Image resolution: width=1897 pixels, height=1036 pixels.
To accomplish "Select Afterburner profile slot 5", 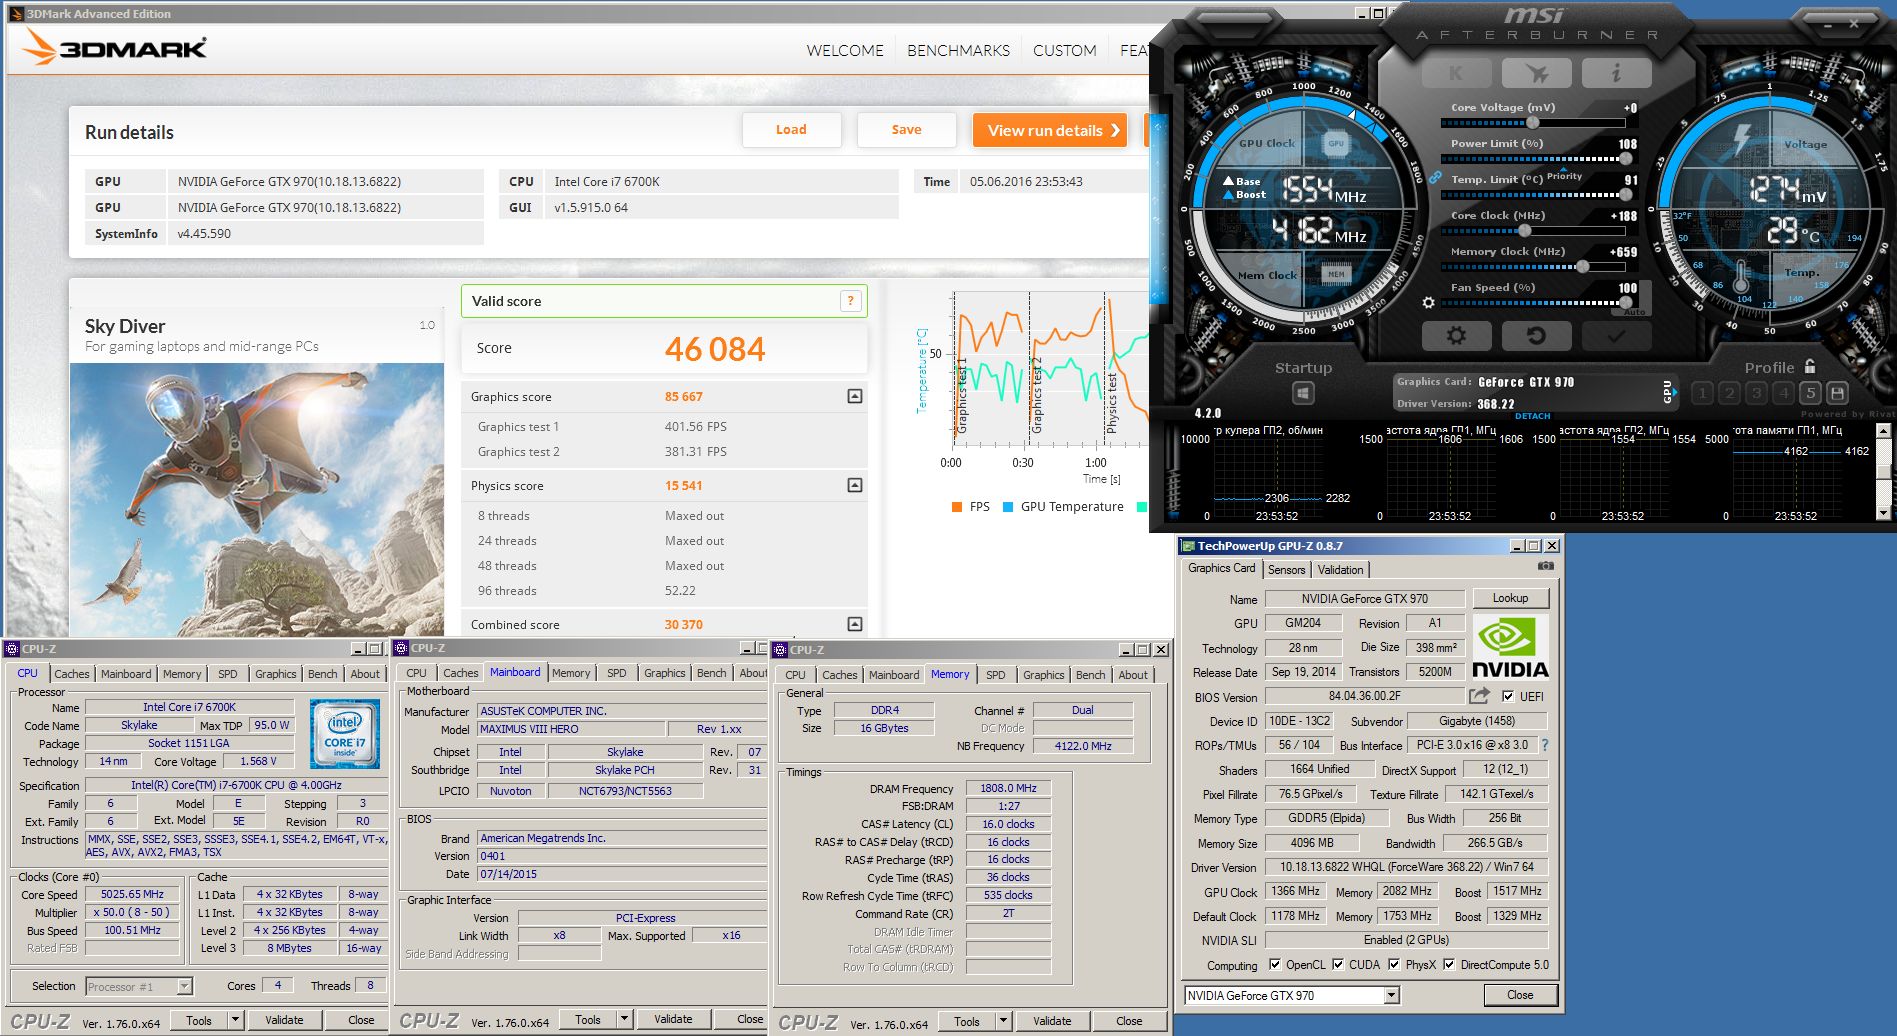I will click(x=1810, y=393).
